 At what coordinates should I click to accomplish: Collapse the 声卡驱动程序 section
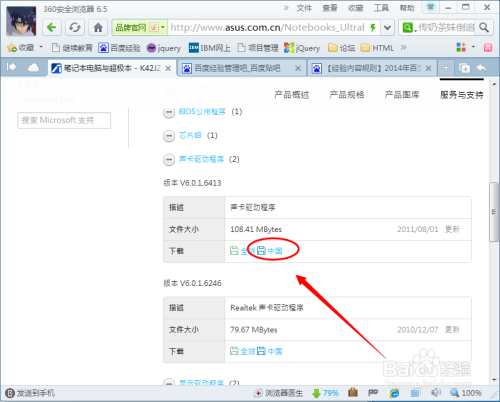[169, 160]
